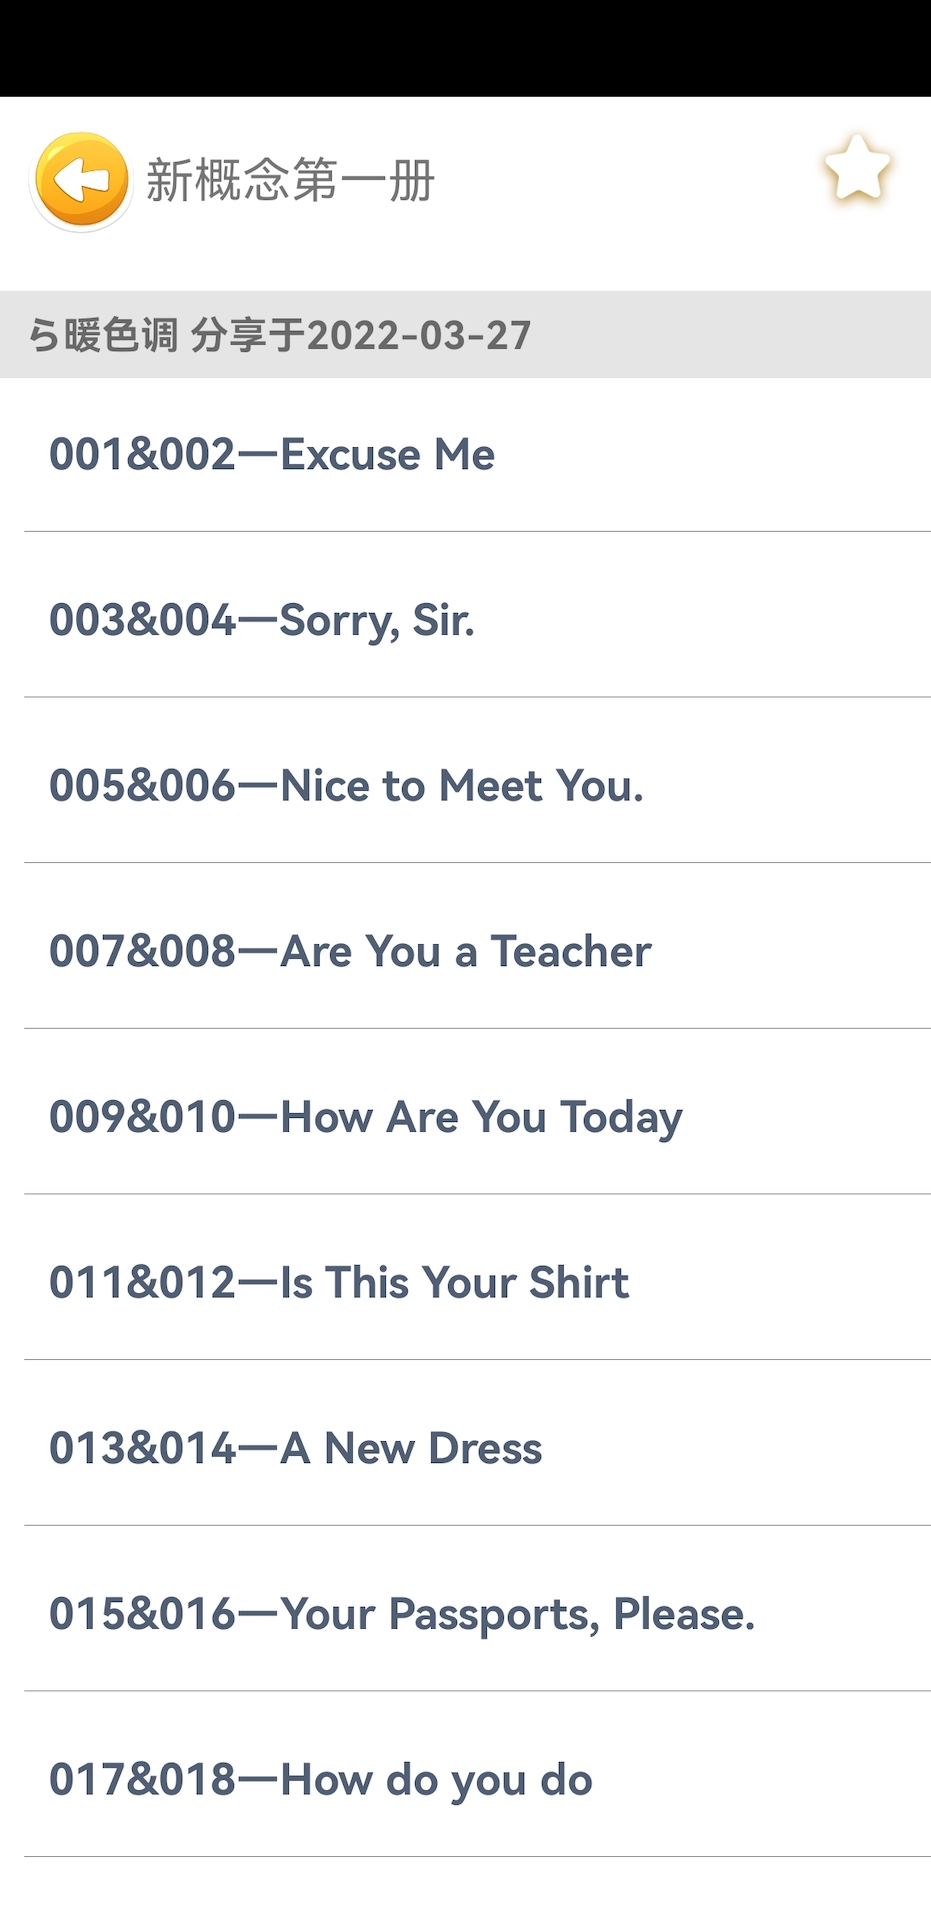Tap the sharer name ら暖色调
Image resolution: width=931 pixels, height=1920 pixels.
click(103, 335)
